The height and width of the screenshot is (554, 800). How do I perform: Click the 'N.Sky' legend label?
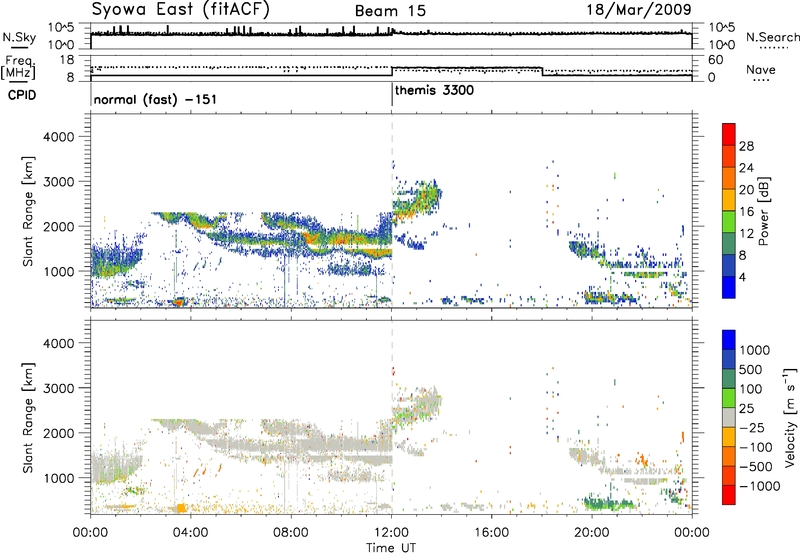(19, 37)
